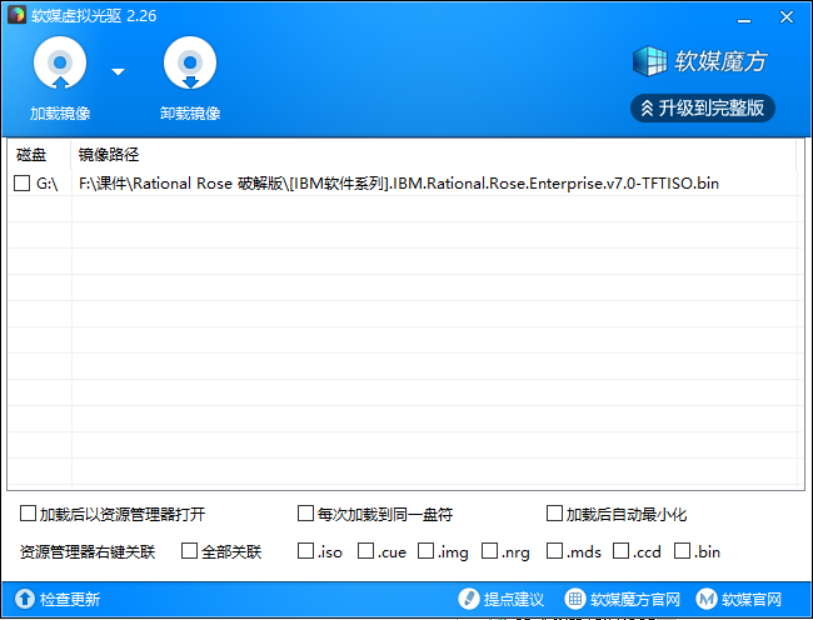
Task: Open the 软媒魔方官网 link
Action: (x=635, y=599)
